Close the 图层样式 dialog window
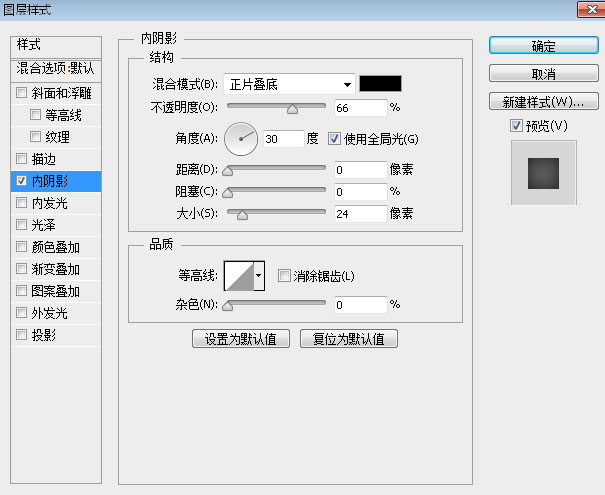The image size is (605, 495). [x=591, y=9]
